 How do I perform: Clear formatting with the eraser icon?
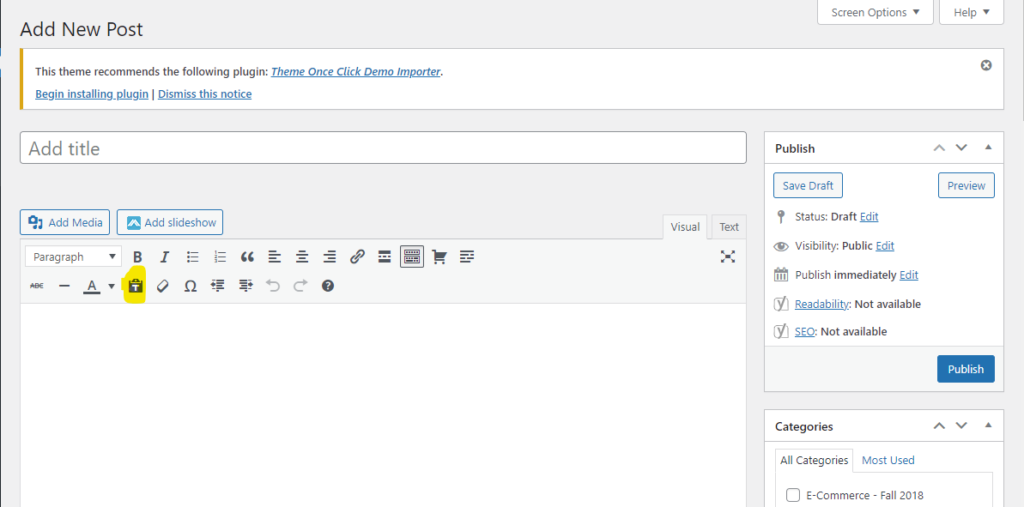coord(163,286)
